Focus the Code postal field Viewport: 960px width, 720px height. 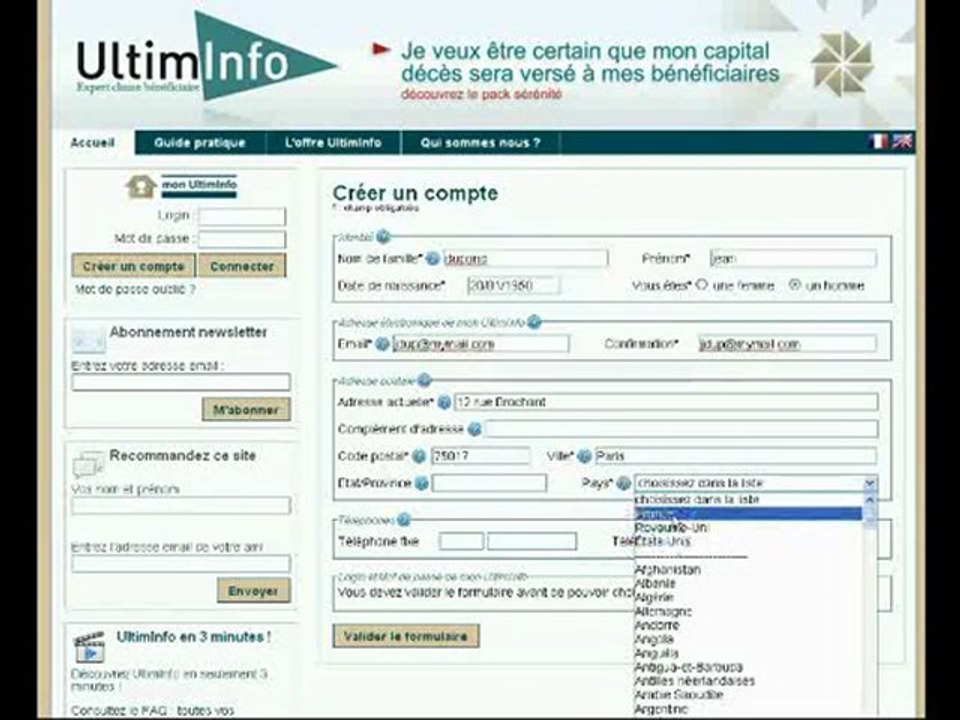[x=481, y=456]
